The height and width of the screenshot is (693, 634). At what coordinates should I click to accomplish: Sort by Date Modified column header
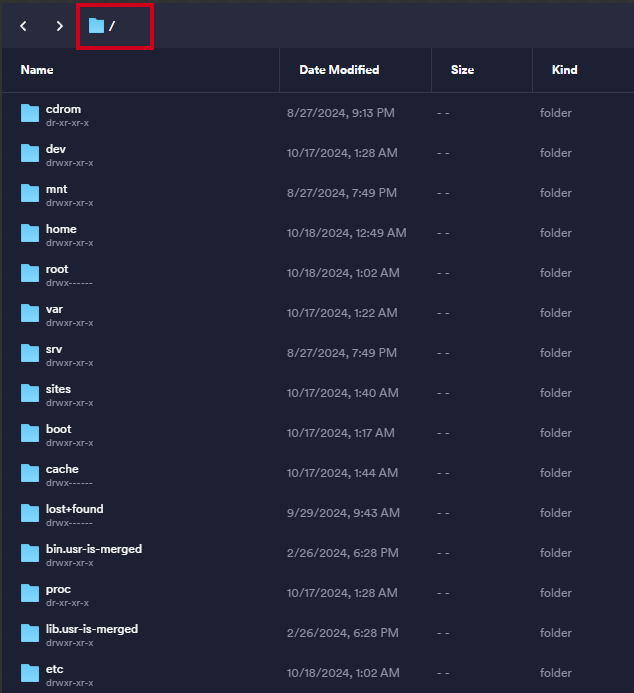click(339, 70)
